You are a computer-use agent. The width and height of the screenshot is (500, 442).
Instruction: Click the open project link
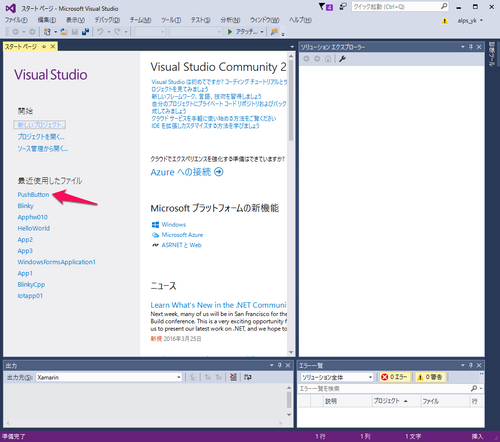41,137
